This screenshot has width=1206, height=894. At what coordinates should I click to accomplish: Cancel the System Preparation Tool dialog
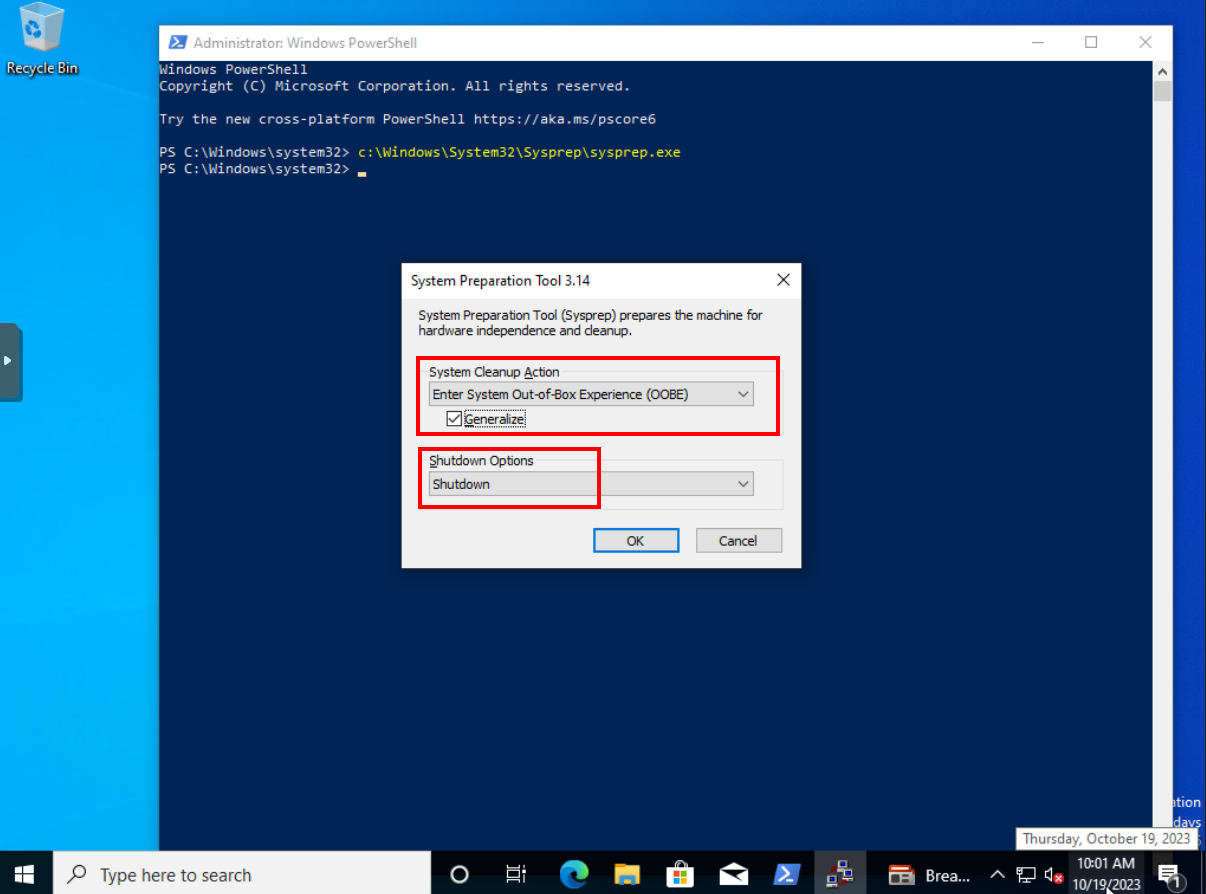738,540
